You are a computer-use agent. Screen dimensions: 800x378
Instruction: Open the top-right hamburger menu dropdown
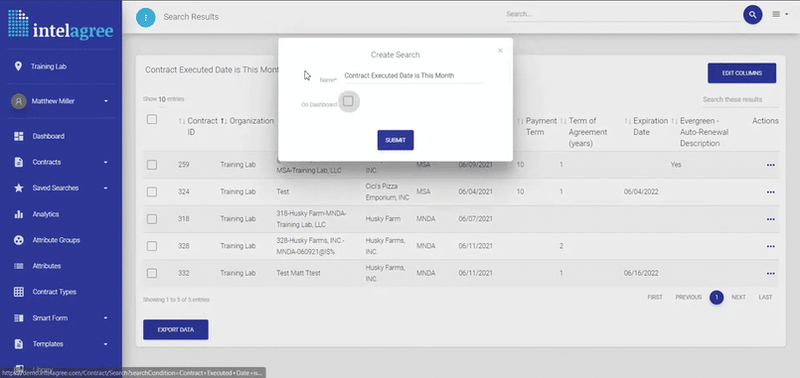pyautogui.click(x=780, y=14)
